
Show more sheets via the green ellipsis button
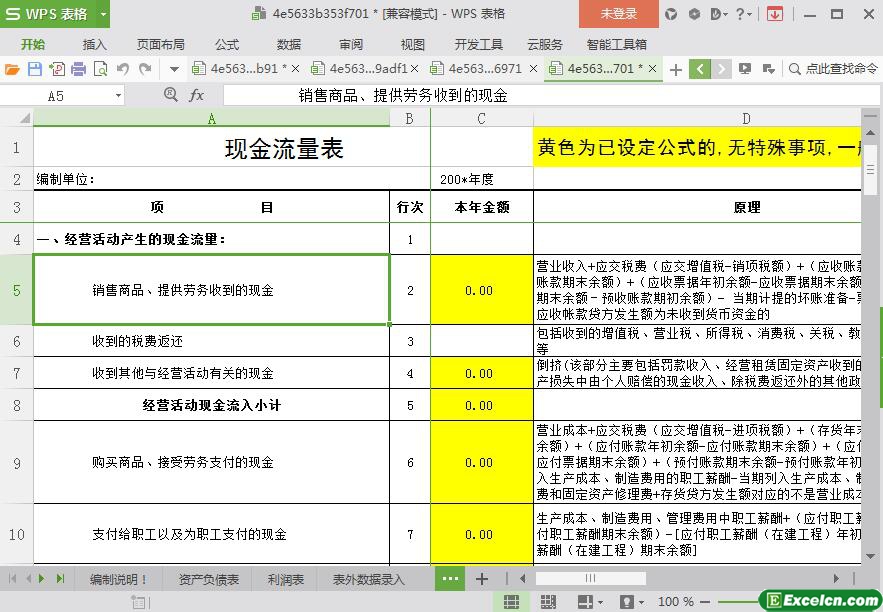click(x=450, y=579)
